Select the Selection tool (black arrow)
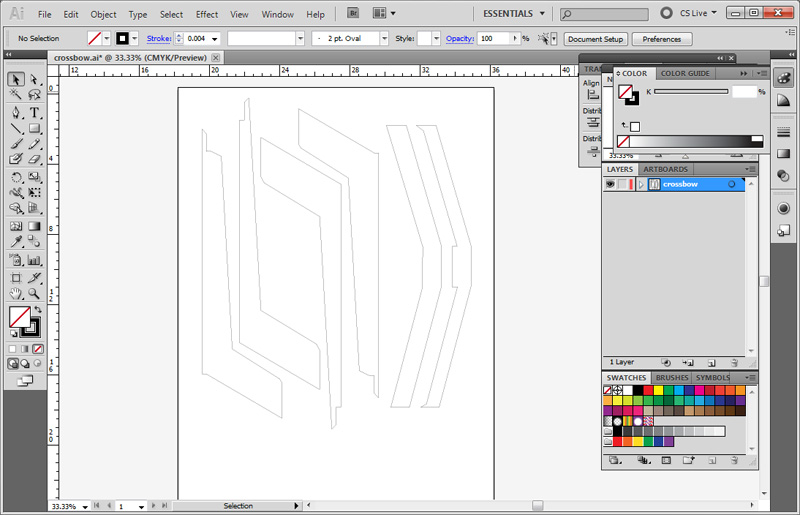The width and height of the screenshot is (800, 515). tap(16, 79)
